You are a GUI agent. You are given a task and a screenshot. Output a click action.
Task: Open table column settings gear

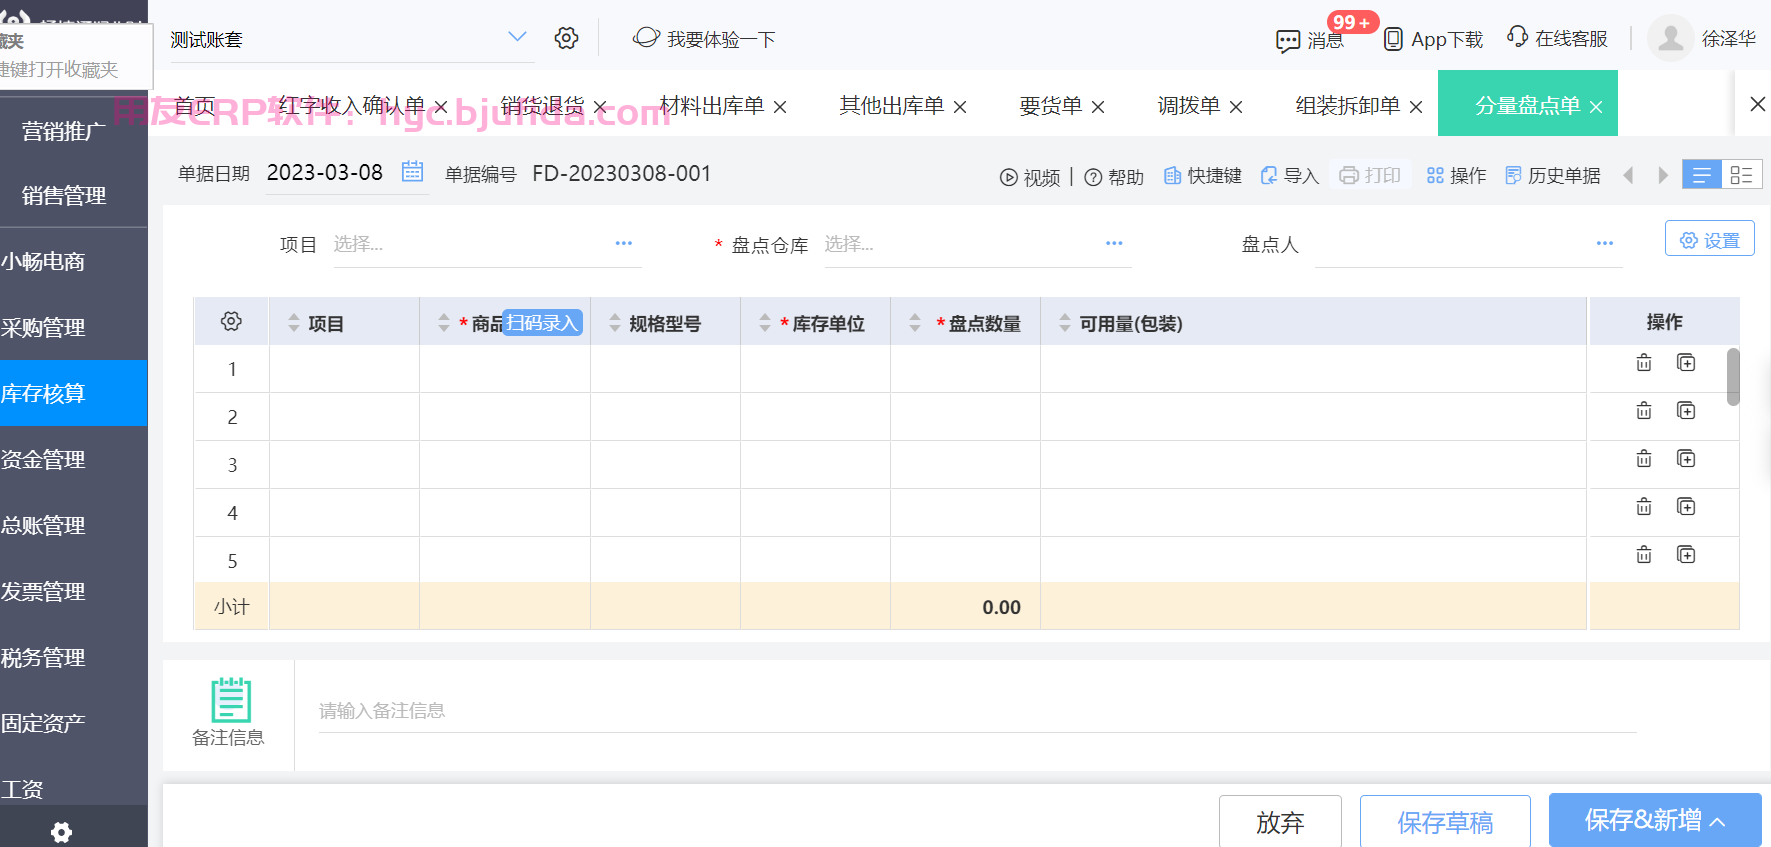(231, 321)
